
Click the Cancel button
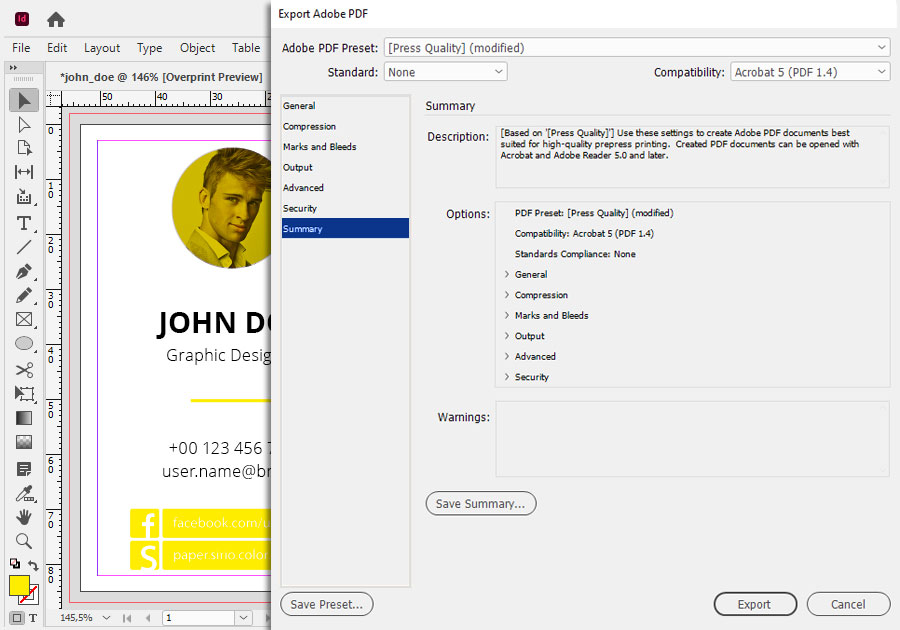[848, 604]
